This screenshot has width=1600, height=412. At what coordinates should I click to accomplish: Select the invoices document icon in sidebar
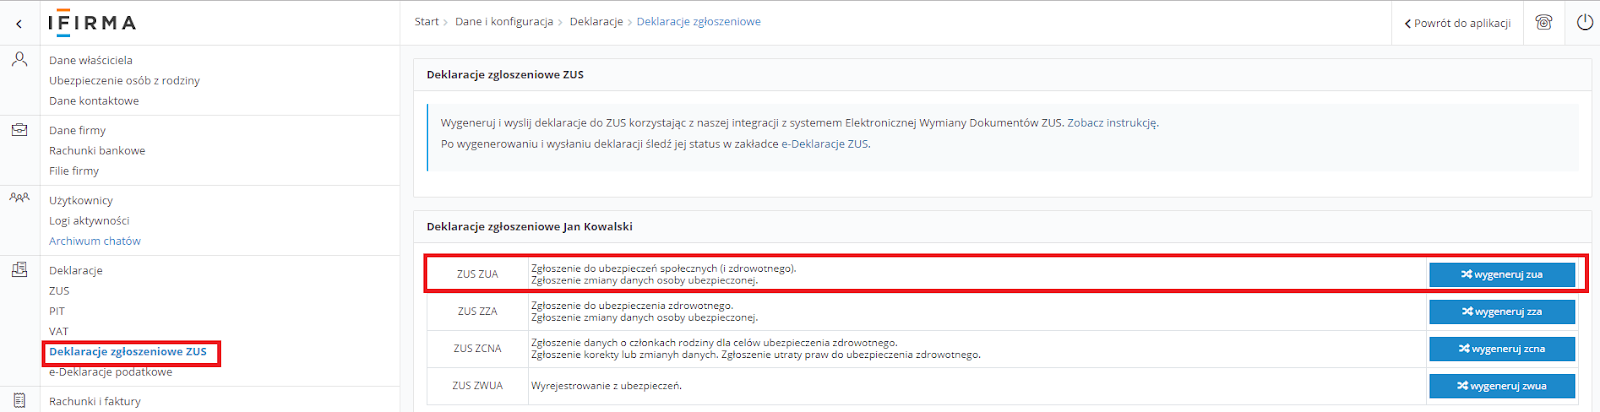tap(19, 400)
